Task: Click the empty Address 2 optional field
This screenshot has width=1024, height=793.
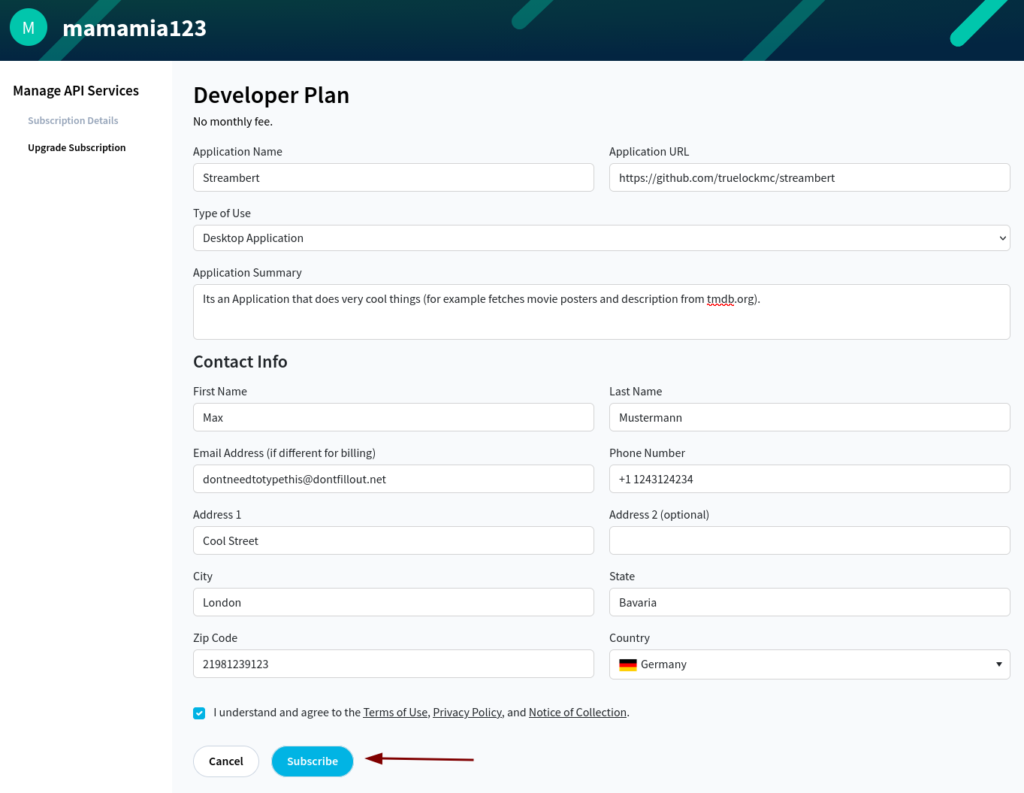Action: [809, 541]
